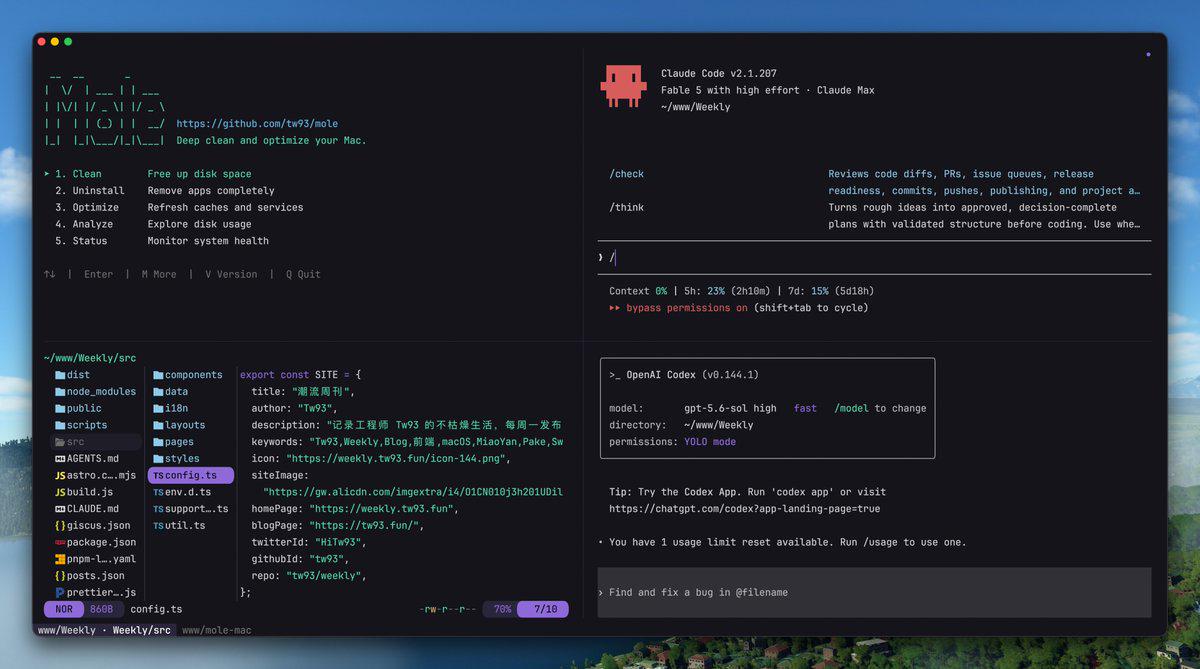Select the components folder icon
The height and width of the screenshot is (669, 1200).
pyautogui.click(x=158, y=375)
